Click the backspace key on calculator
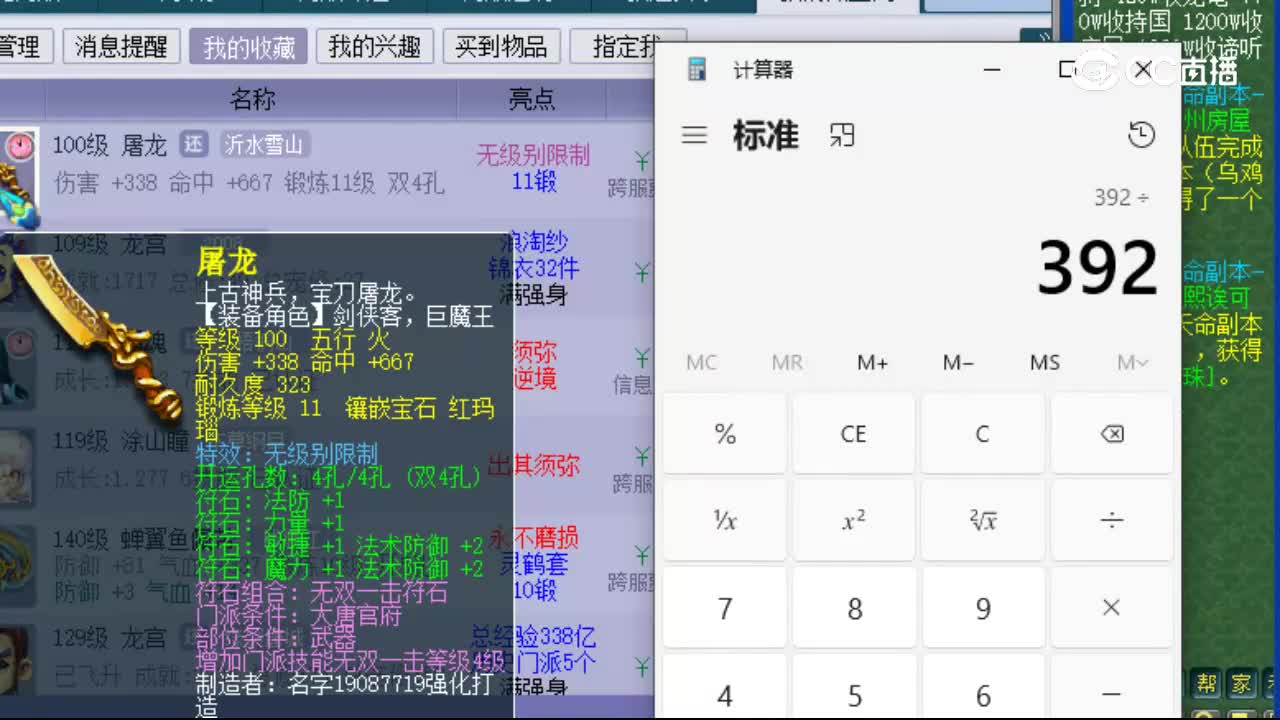 [x=1111, y=433]
